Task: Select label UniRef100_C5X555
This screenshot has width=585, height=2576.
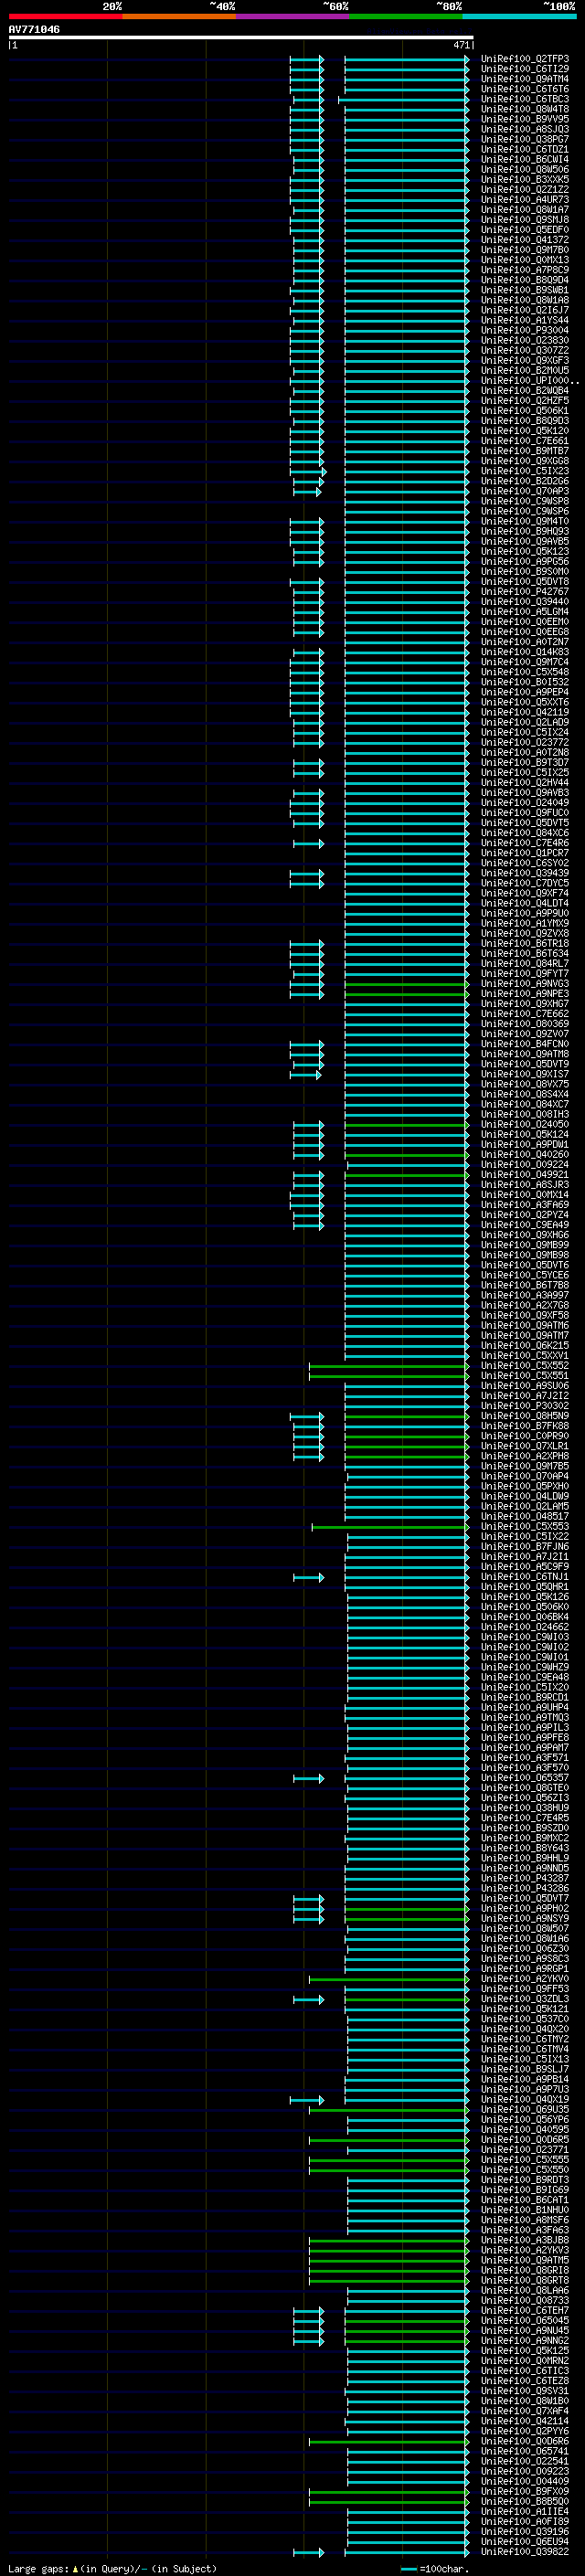Action: (524, 2159)
